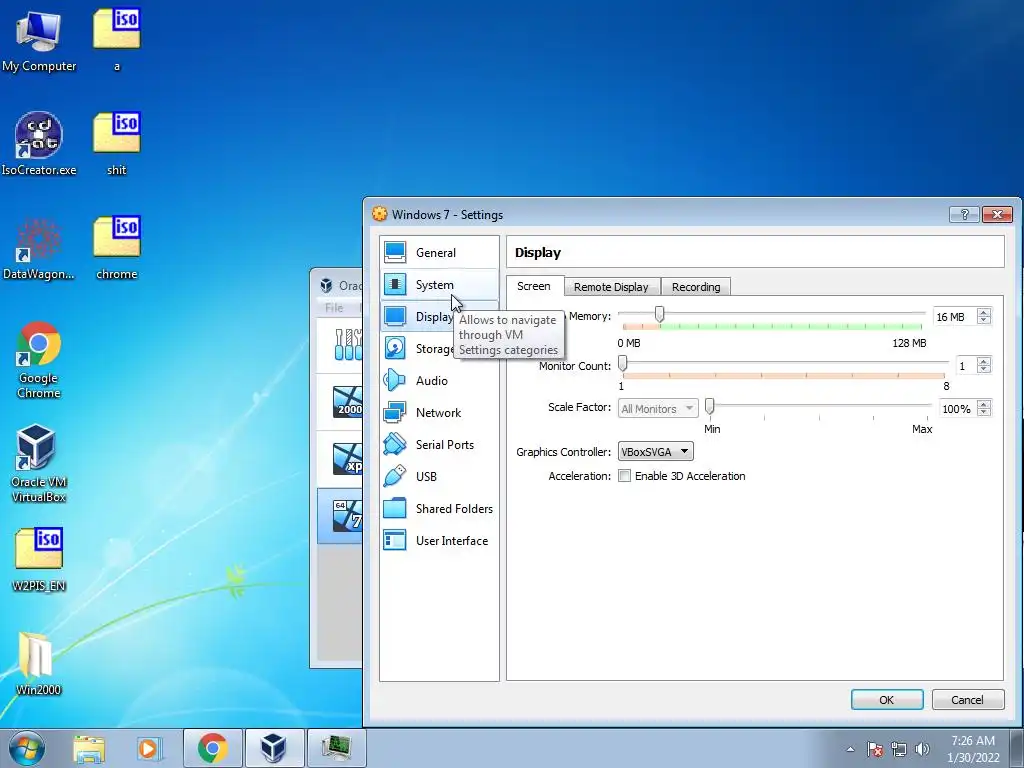Click OK to save settings
The width and height of the screenshot is (1024, 768).
pyautogui.click(x=887, y=699)
